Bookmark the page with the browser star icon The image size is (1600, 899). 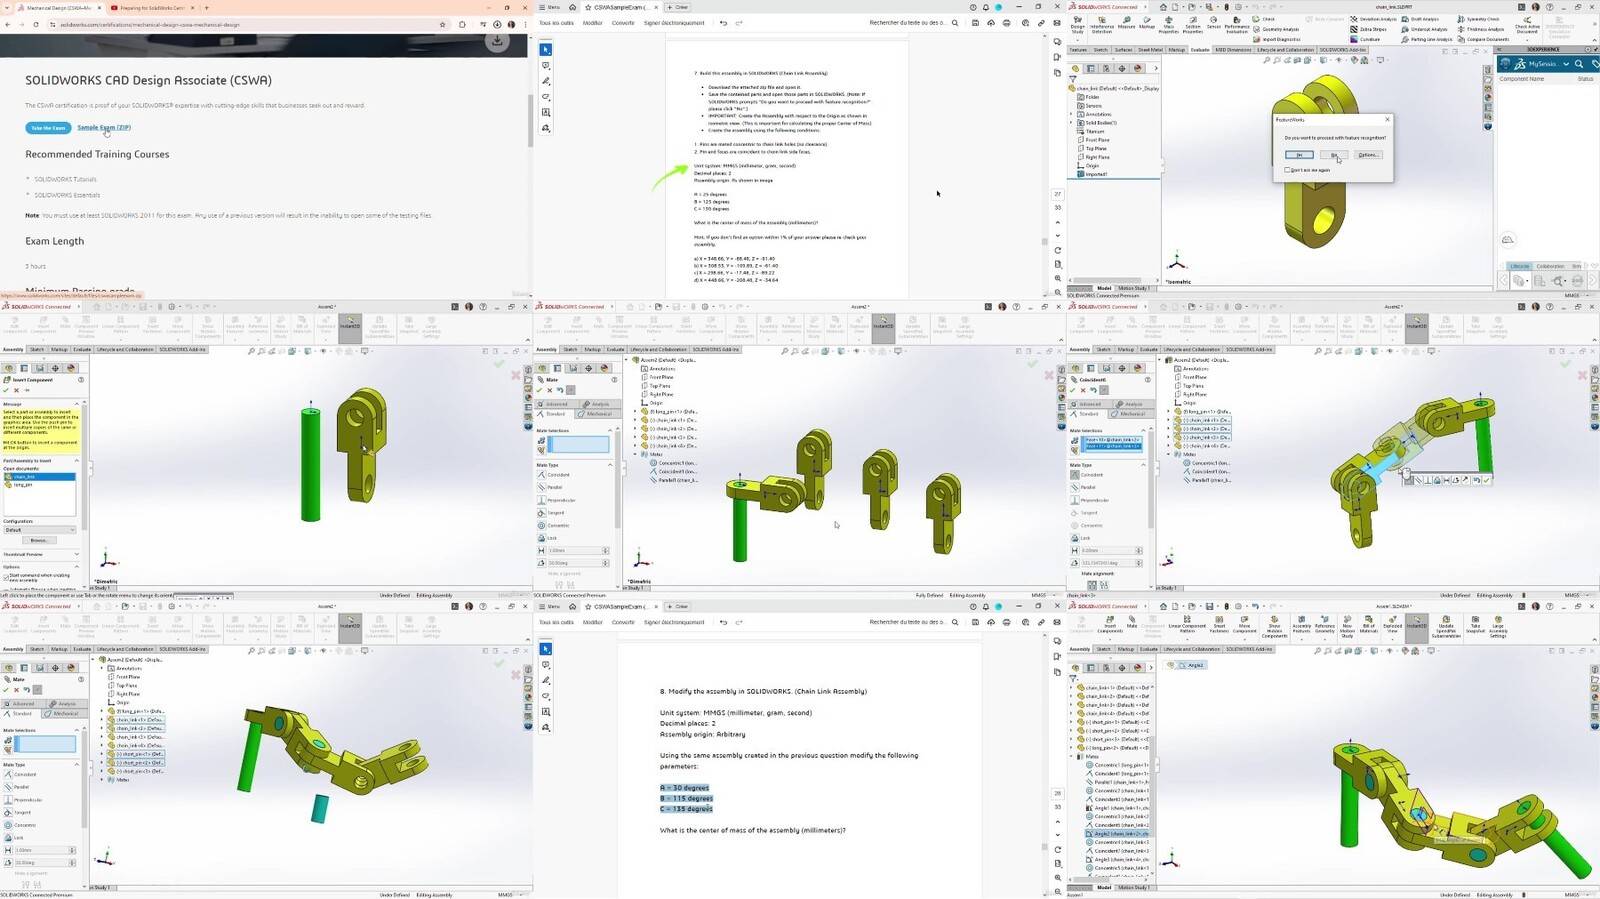pyautogui.click(x=443, y=24)
